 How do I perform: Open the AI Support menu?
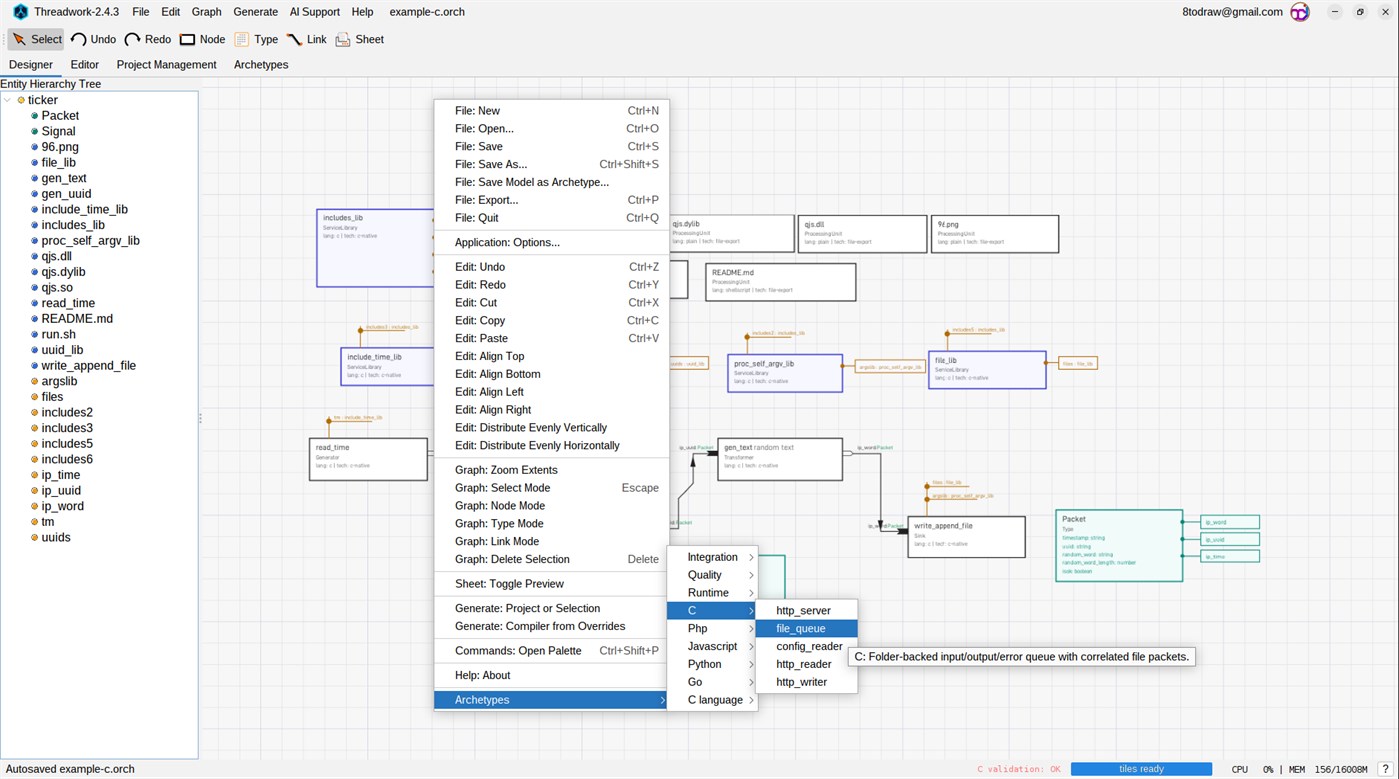(x=315, y=12)
